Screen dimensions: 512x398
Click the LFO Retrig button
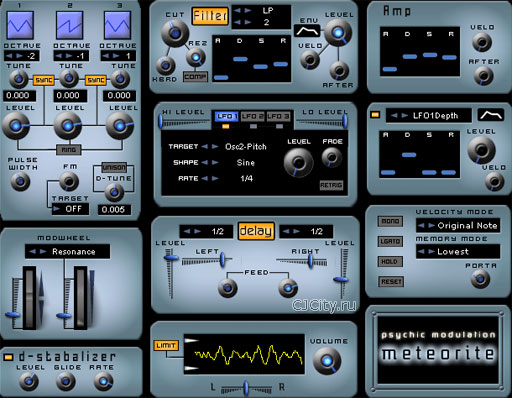click(x=331, y=185)
